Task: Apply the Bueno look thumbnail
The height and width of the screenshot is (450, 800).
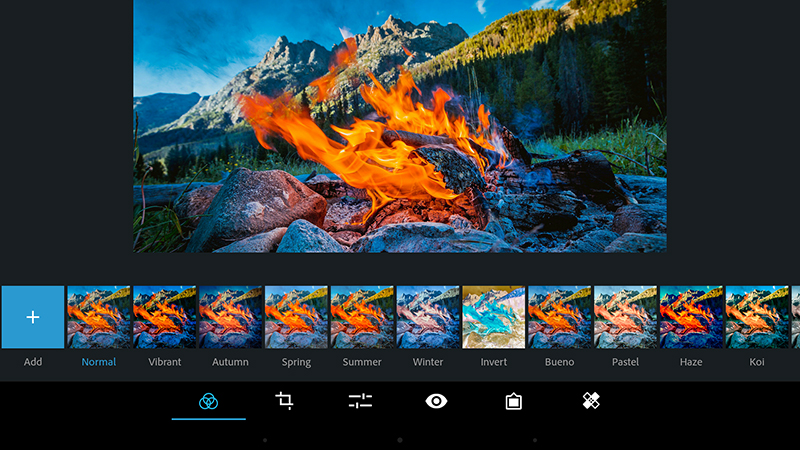Action: pos(560,317)
